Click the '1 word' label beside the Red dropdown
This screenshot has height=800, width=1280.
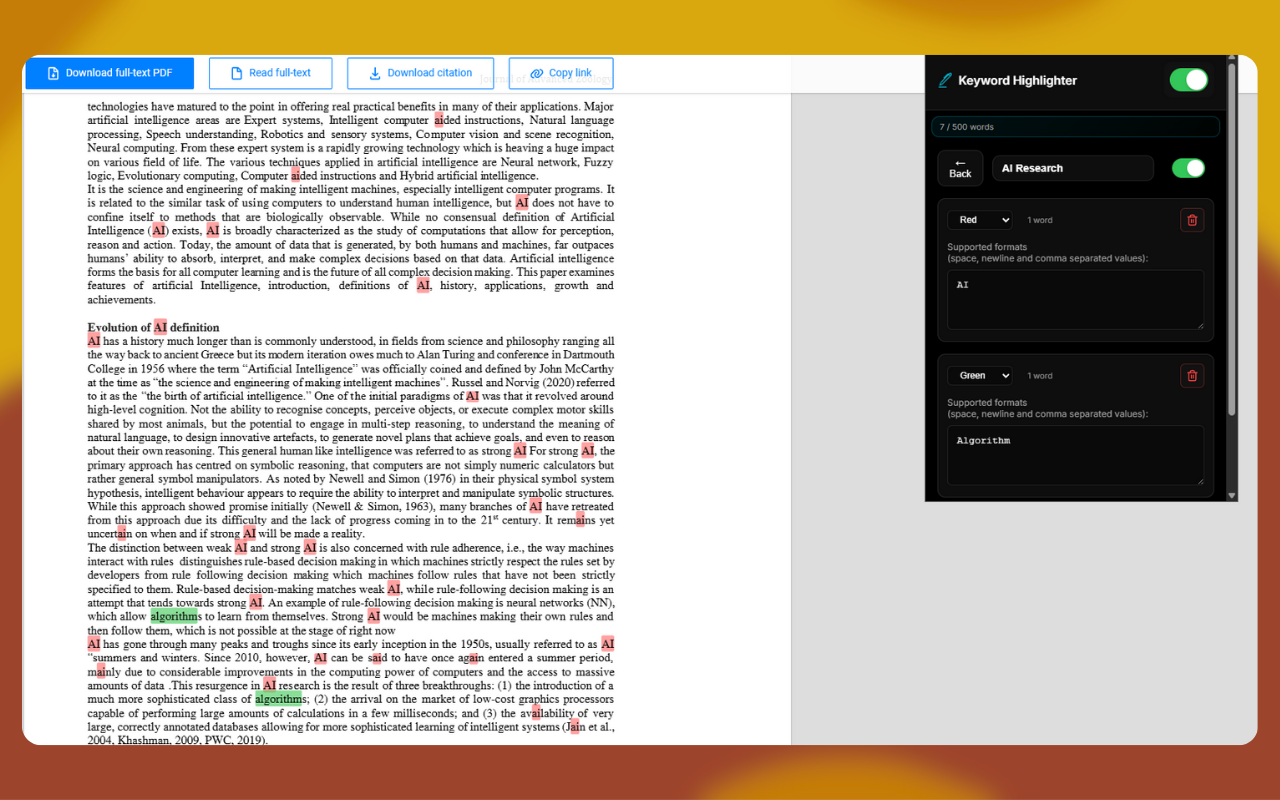1040,220
